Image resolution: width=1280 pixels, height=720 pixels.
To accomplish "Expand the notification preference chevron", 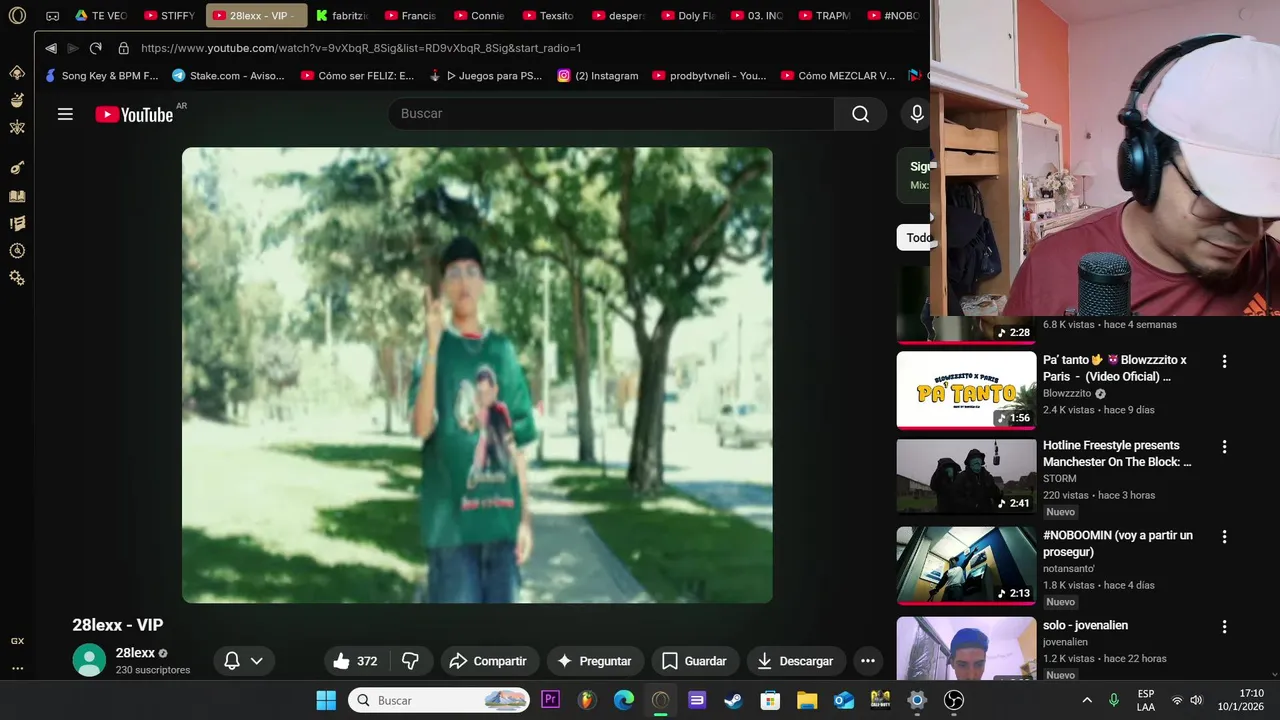I will (256, 661).
